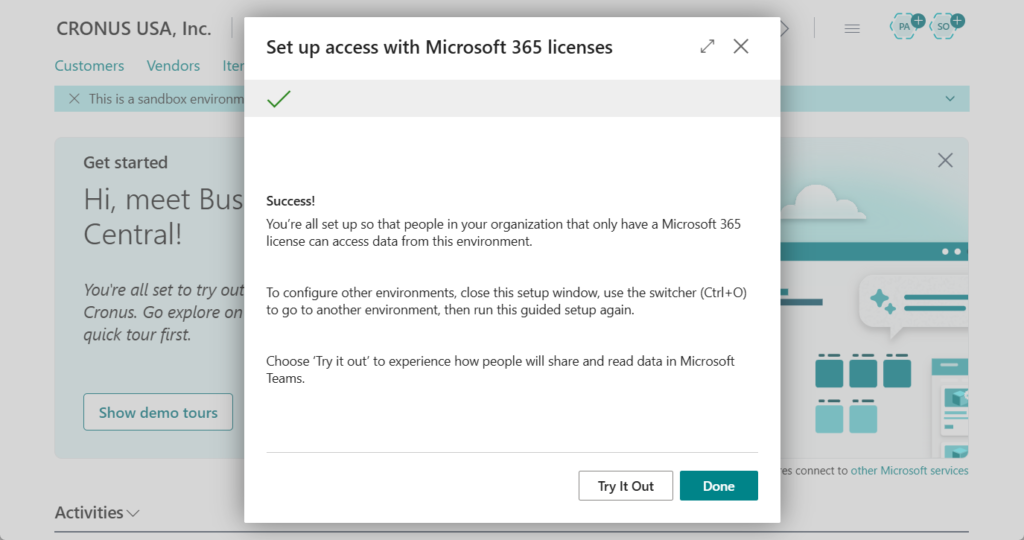Open the hamburger menu in header
1024x540 pixels.
(x=852, y=29)
